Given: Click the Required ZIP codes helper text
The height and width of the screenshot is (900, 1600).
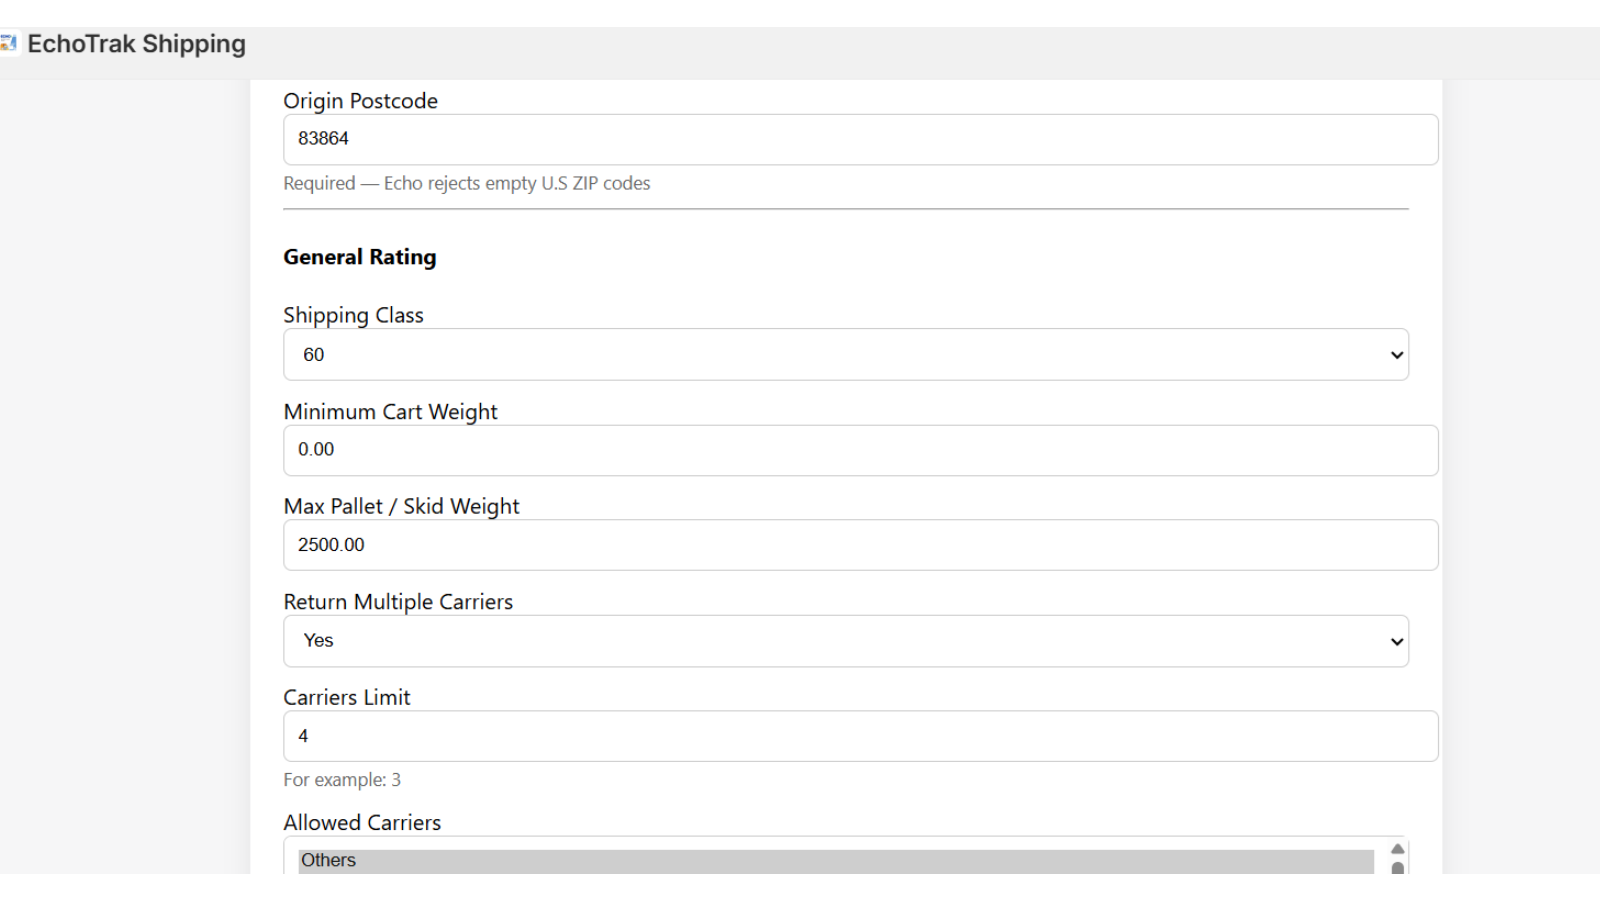Looking at the screenshot, I should pos(466,183).
